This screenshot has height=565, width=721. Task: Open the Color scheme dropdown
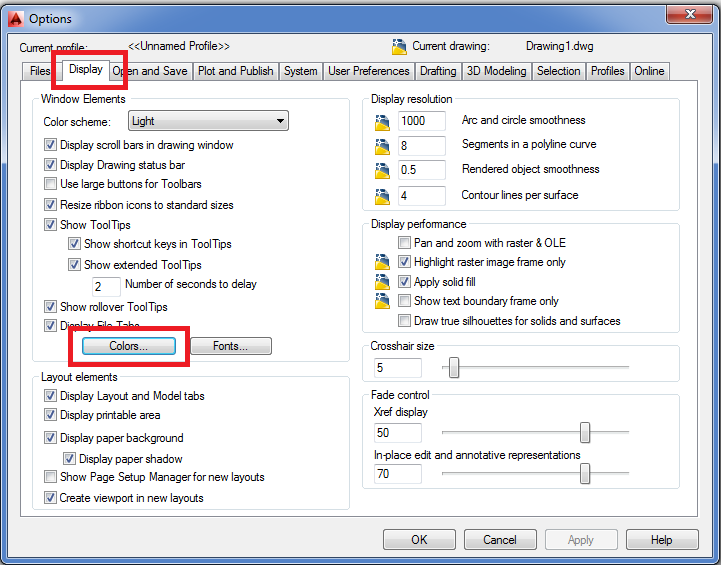(208, 121)
